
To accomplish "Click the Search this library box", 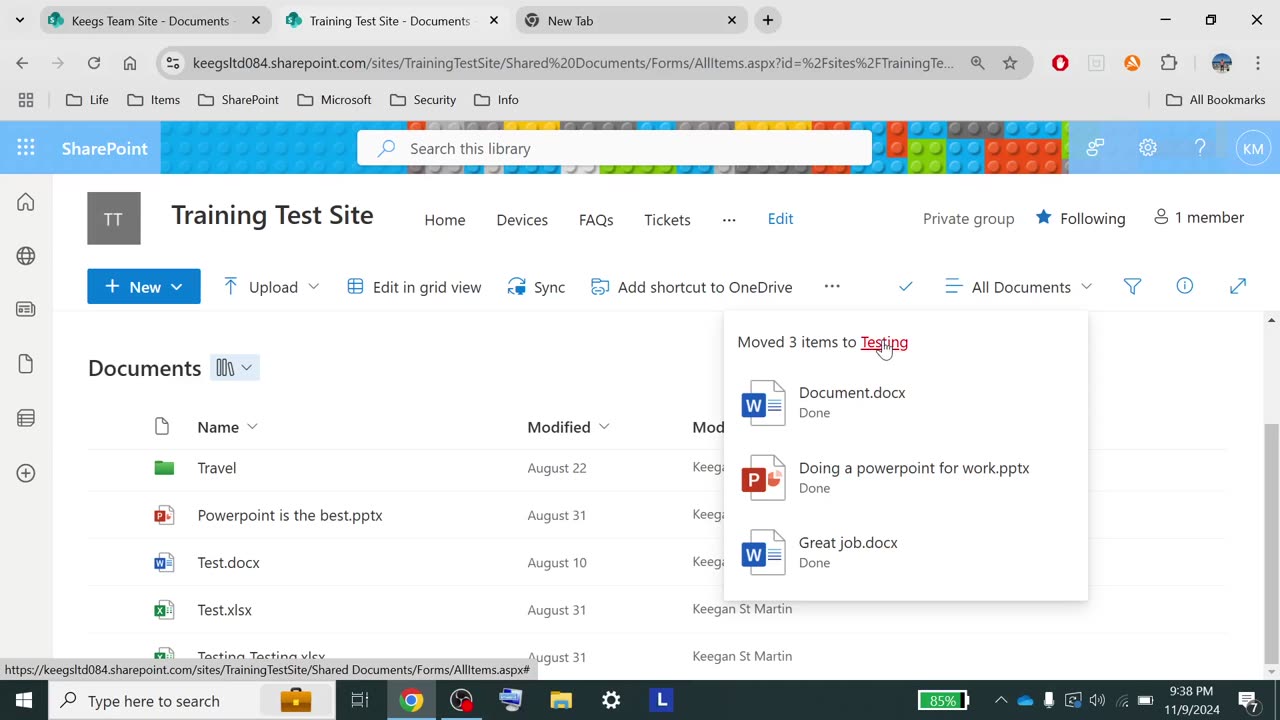I will tap(615, 148).
